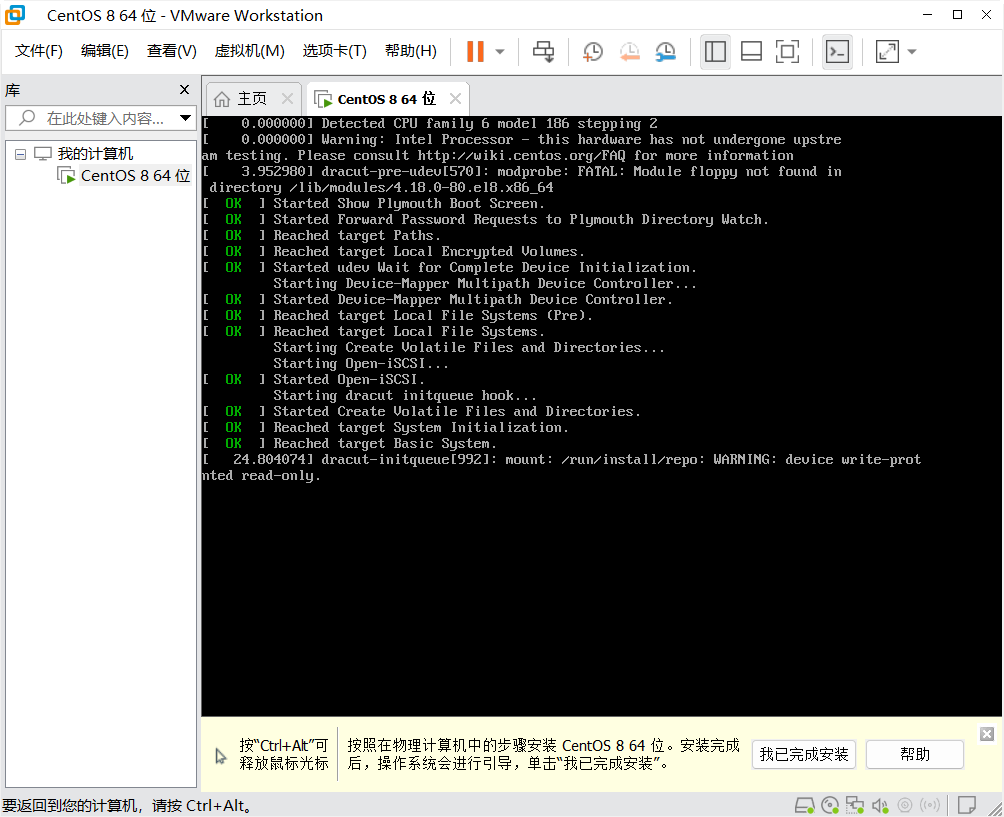Expand the stretch display options dropdown
The width and height of the screenshot is (1004, 817).
pyautogui.click(x=912, y=51)
